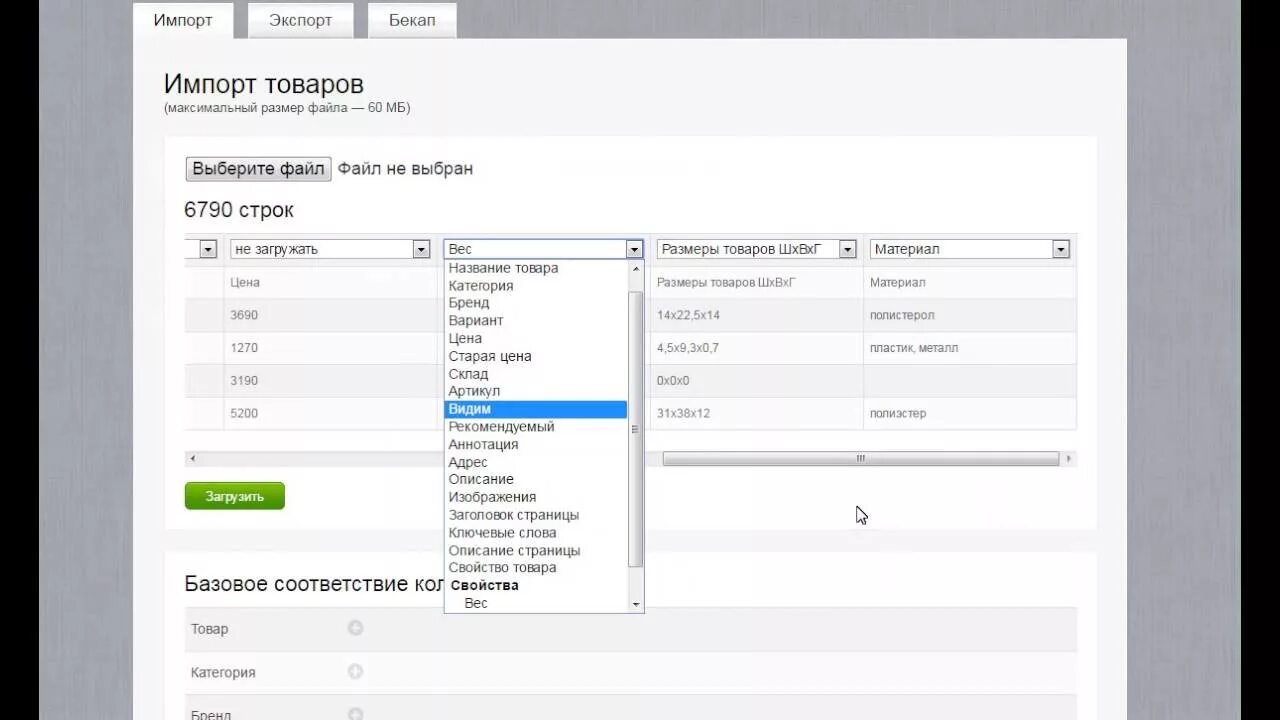Open the leftmost column mapping dropdown
Image resolution: width=1280 pixels, height=720 pixels.
207,248
